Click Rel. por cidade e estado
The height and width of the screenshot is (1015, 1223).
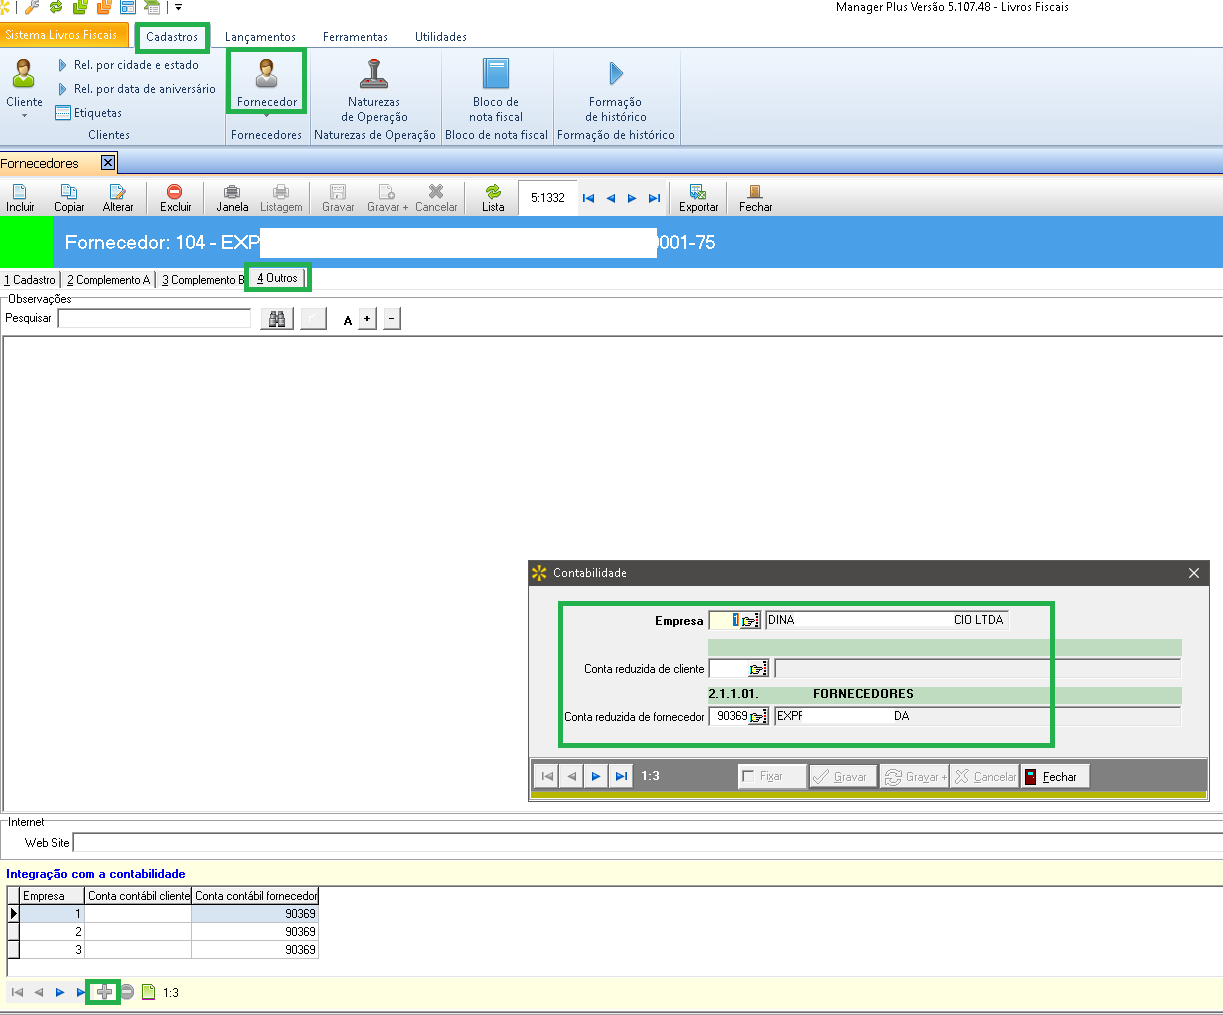pos(136,65)
